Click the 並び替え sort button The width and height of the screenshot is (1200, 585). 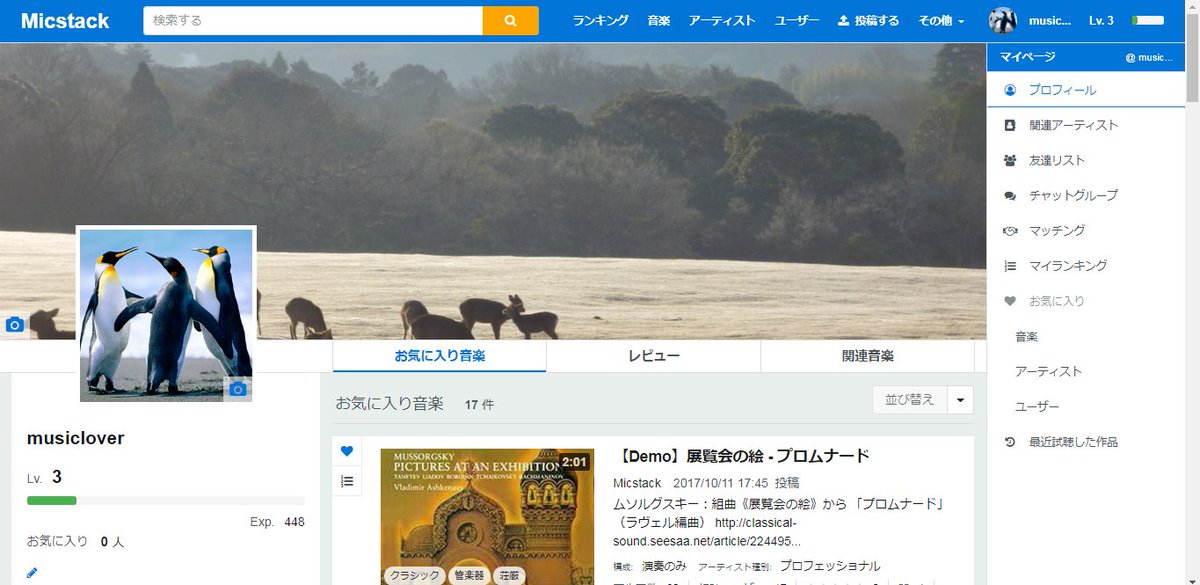(909, 400)
